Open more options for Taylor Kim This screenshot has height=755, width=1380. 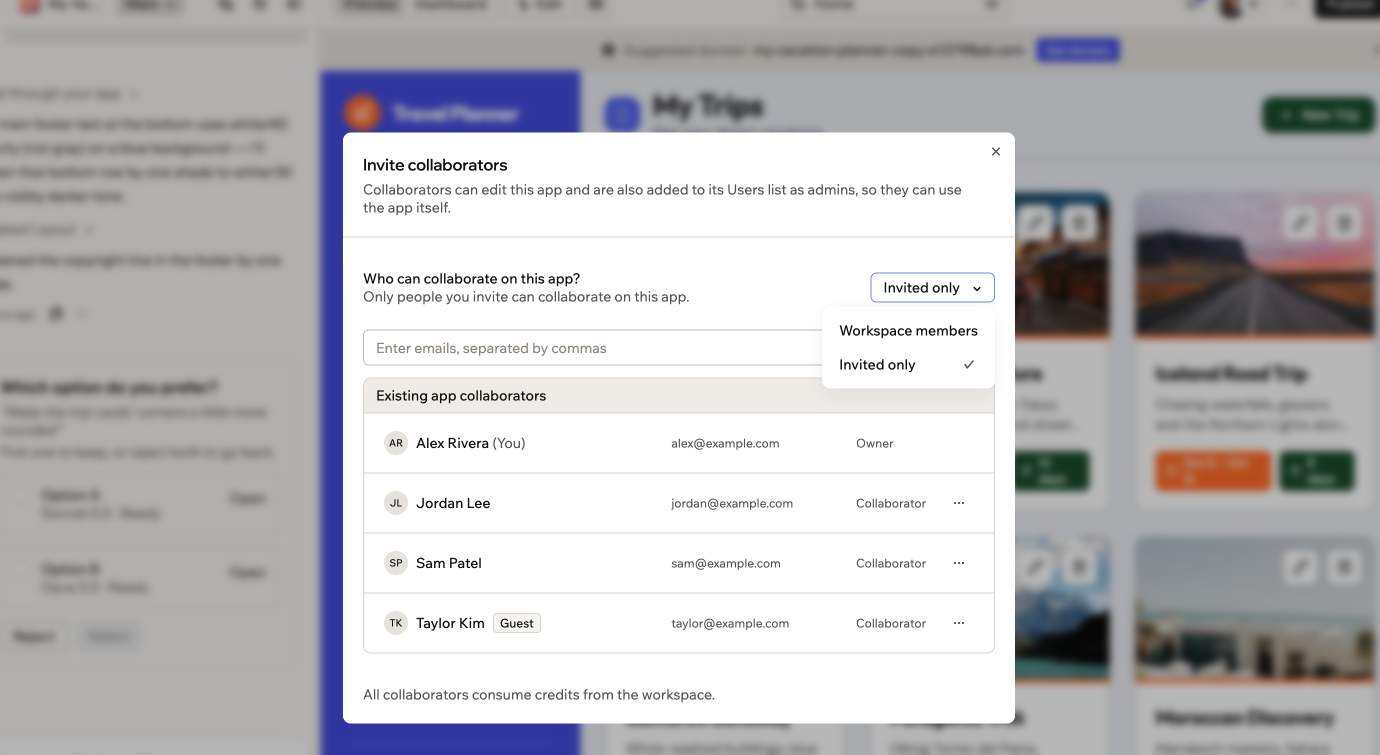tap(959, 623)
